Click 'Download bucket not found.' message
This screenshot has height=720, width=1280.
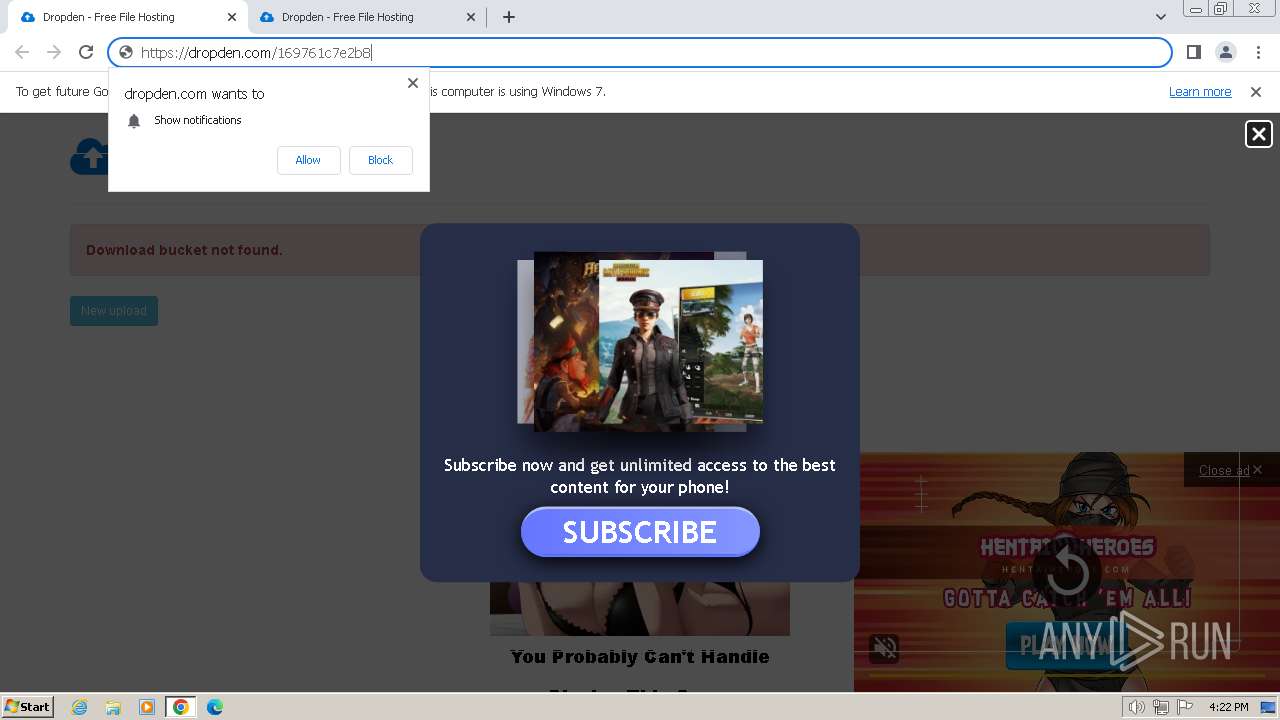tap(184, 250)
